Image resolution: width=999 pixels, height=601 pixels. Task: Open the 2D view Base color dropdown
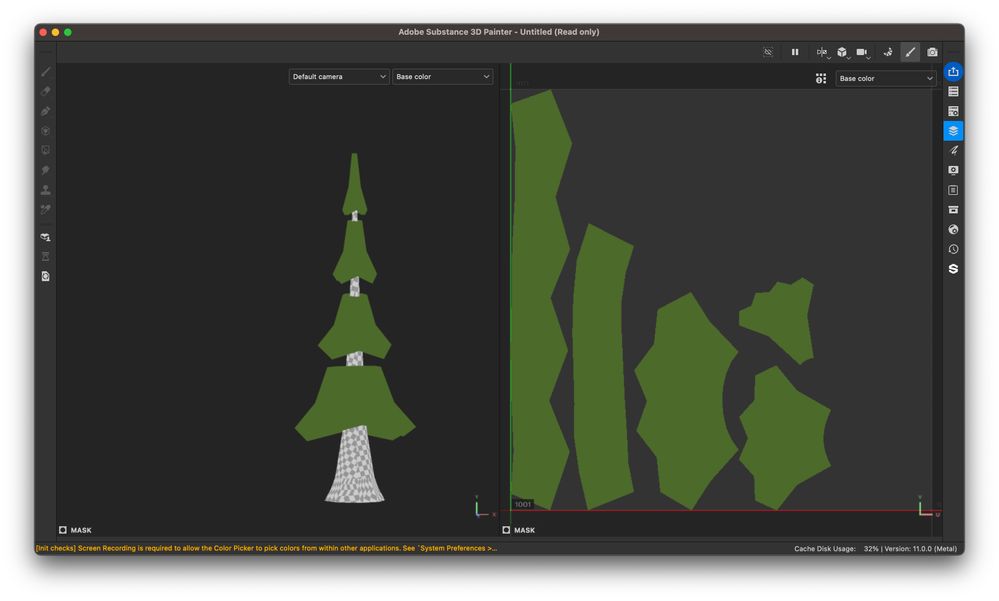pyautogui.click(x=885, y=78)
